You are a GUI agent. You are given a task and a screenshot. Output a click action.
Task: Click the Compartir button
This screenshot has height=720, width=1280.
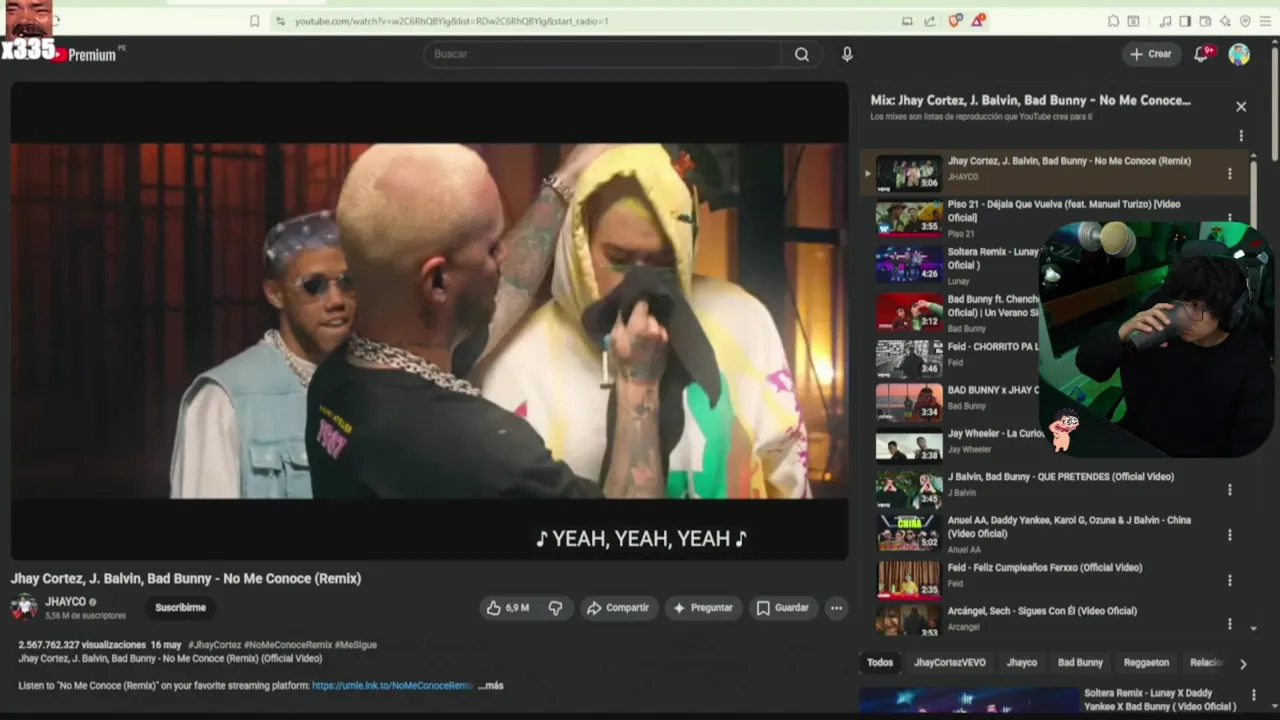pyautogui.click(x=618, y=608)
